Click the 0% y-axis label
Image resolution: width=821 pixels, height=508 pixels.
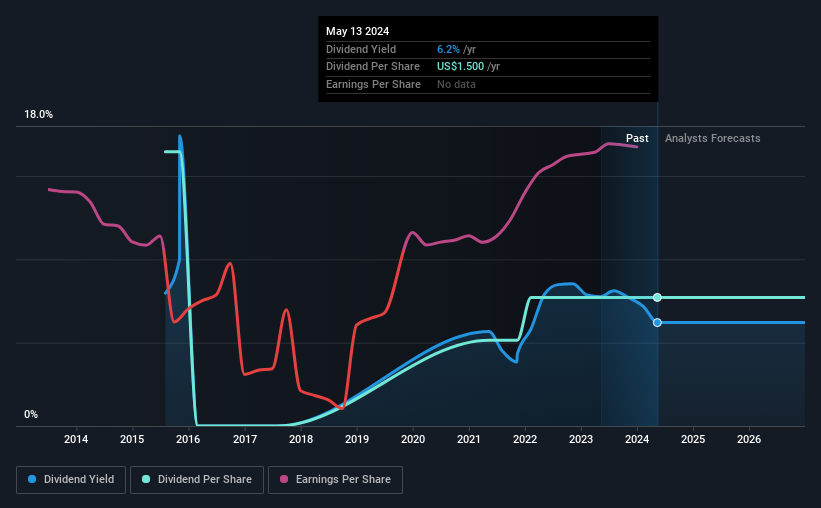(x=31, y=414)
